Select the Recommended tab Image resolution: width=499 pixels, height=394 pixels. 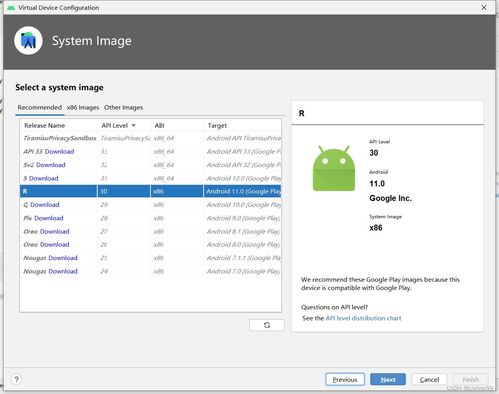point(40,108)
